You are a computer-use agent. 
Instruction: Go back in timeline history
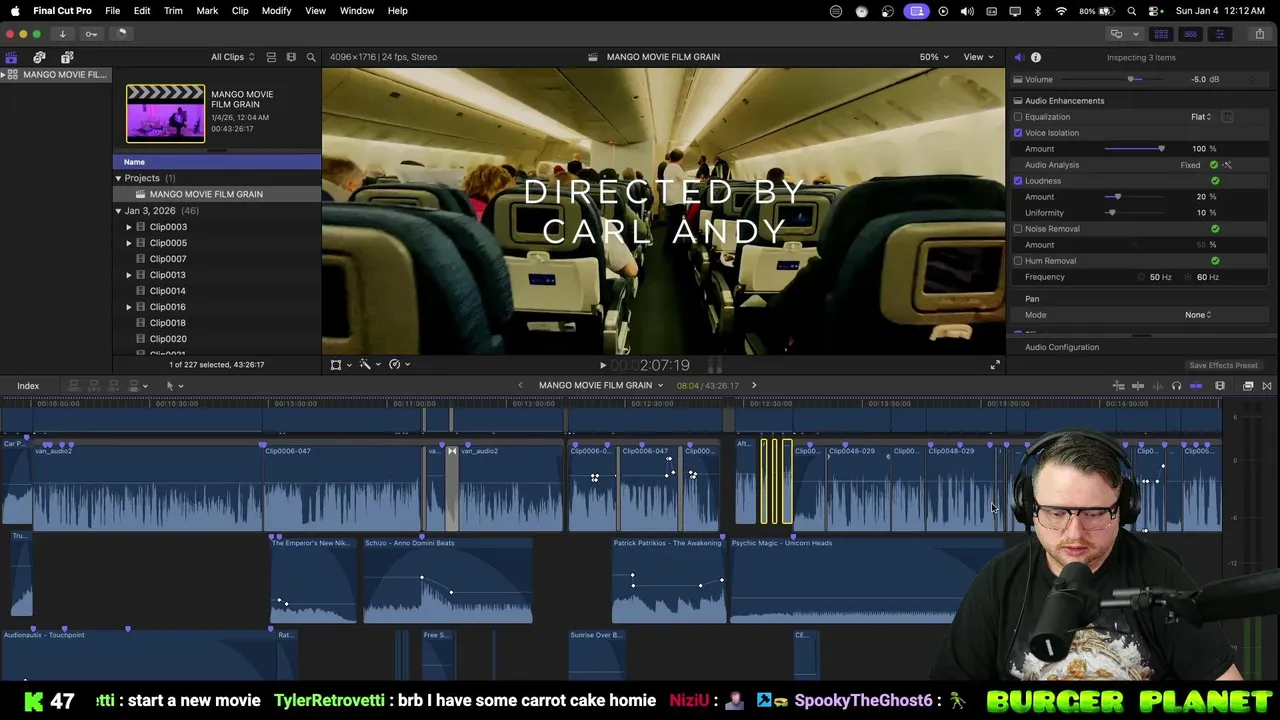tap(520, 386)
